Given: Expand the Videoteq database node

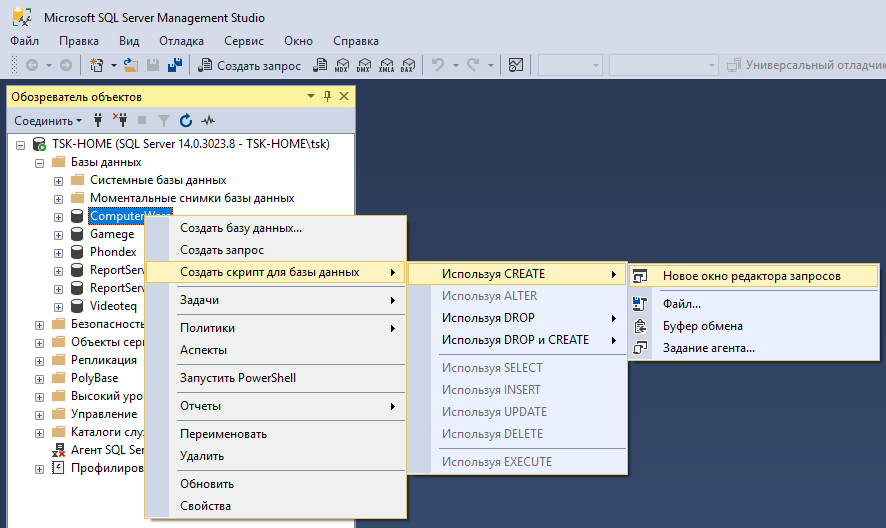Looking at the screenshot, I should click(58, 308).
